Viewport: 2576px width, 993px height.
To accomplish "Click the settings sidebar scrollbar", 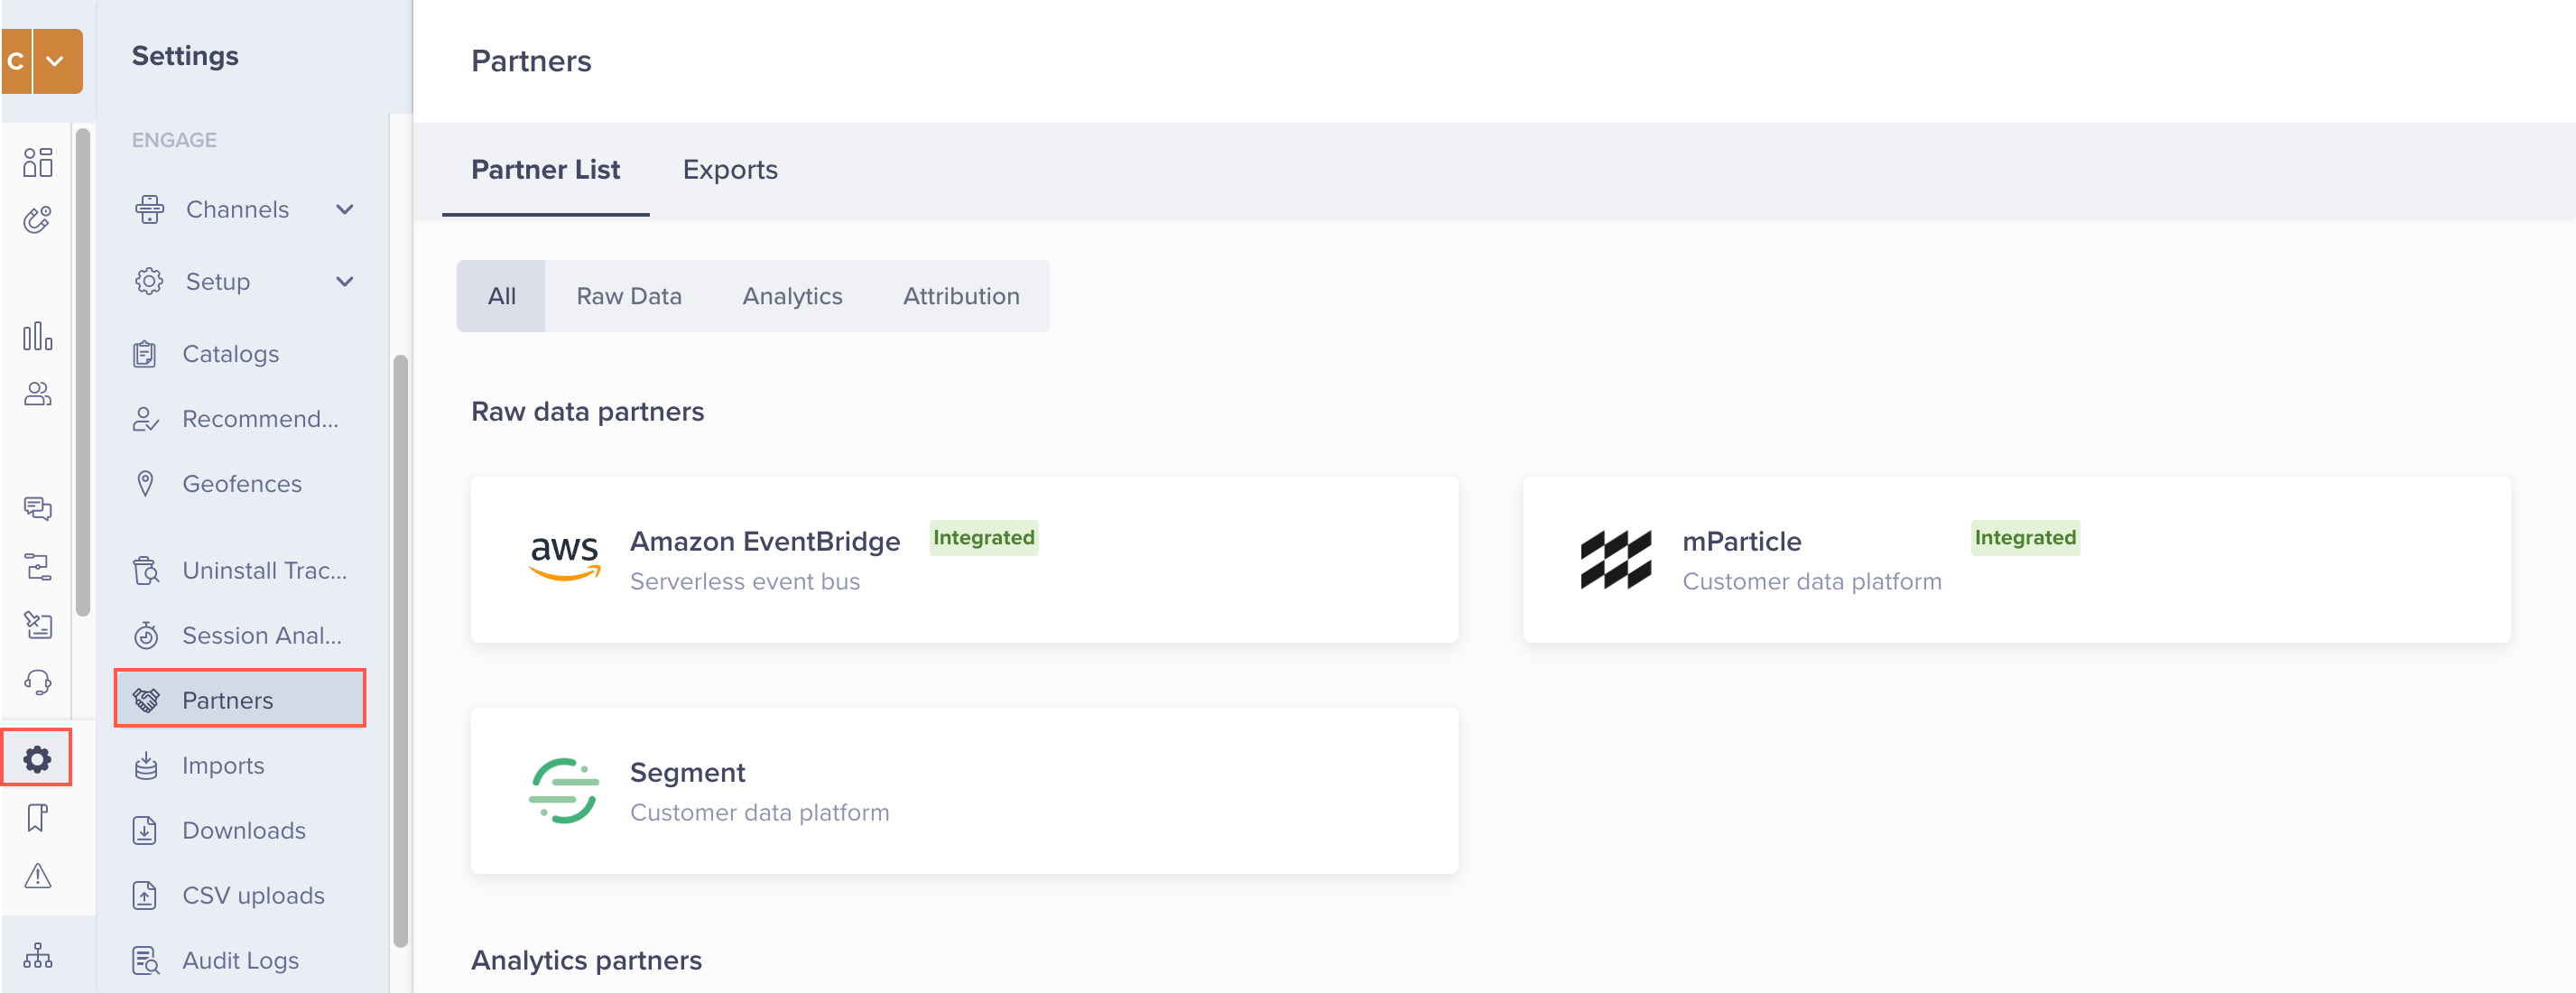I will 400,650.
